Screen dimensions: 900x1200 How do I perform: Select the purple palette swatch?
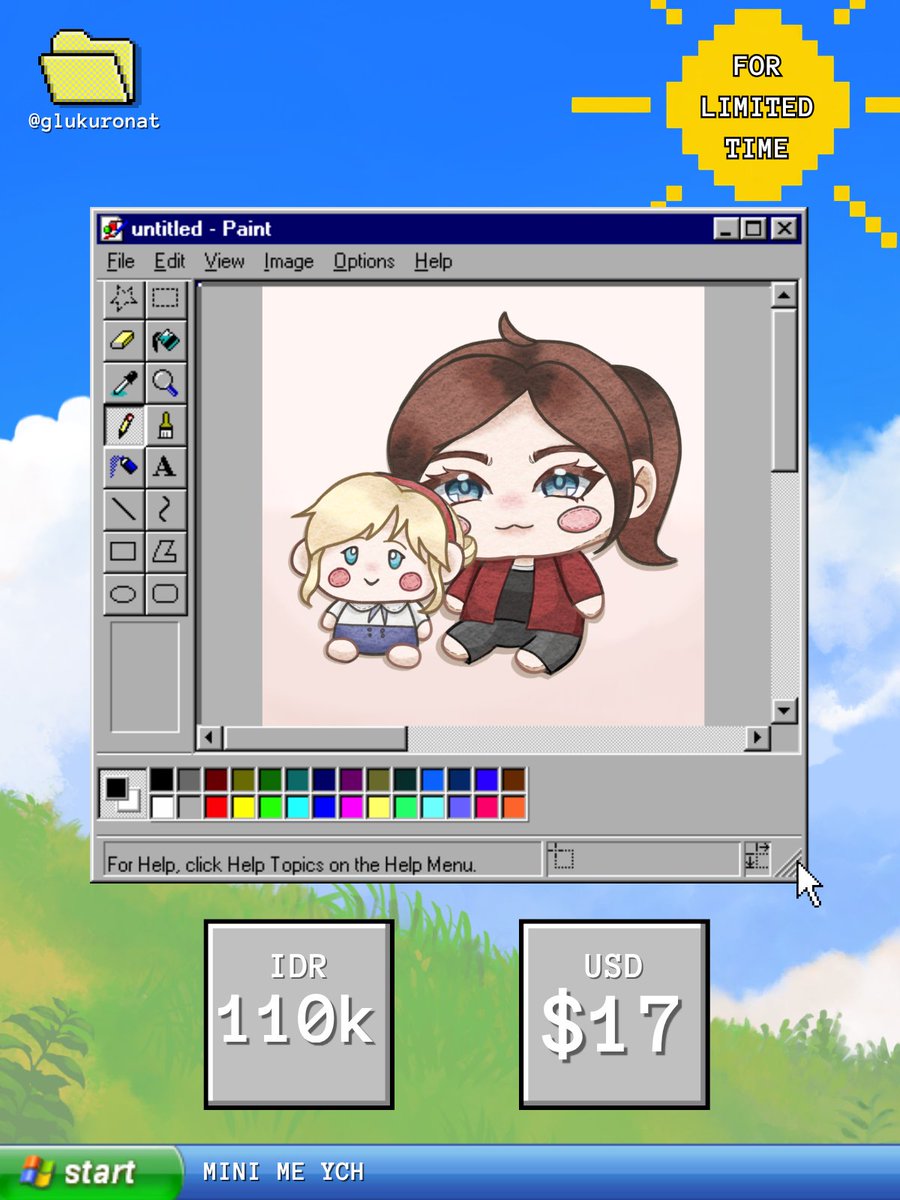tap(351, 781)
